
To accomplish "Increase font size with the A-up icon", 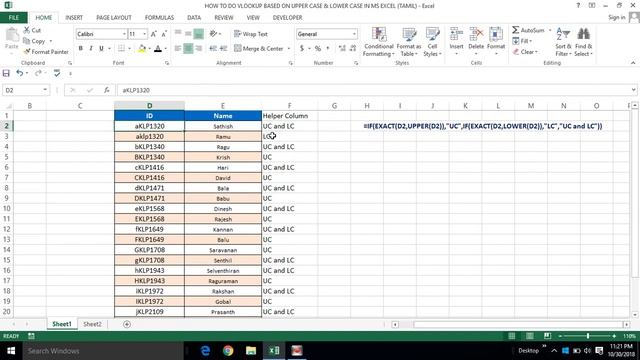I will [153, 34].
